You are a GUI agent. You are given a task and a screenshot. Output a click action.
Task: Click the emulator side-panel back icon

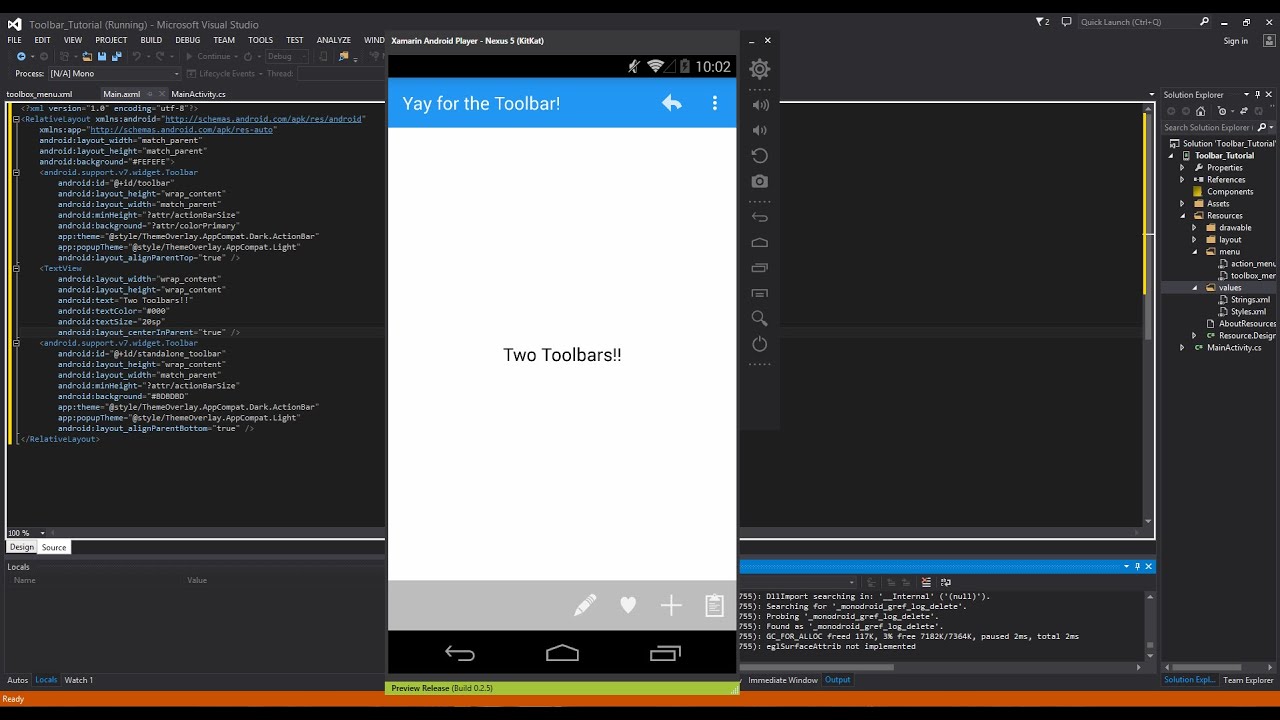tap(760, 217)
